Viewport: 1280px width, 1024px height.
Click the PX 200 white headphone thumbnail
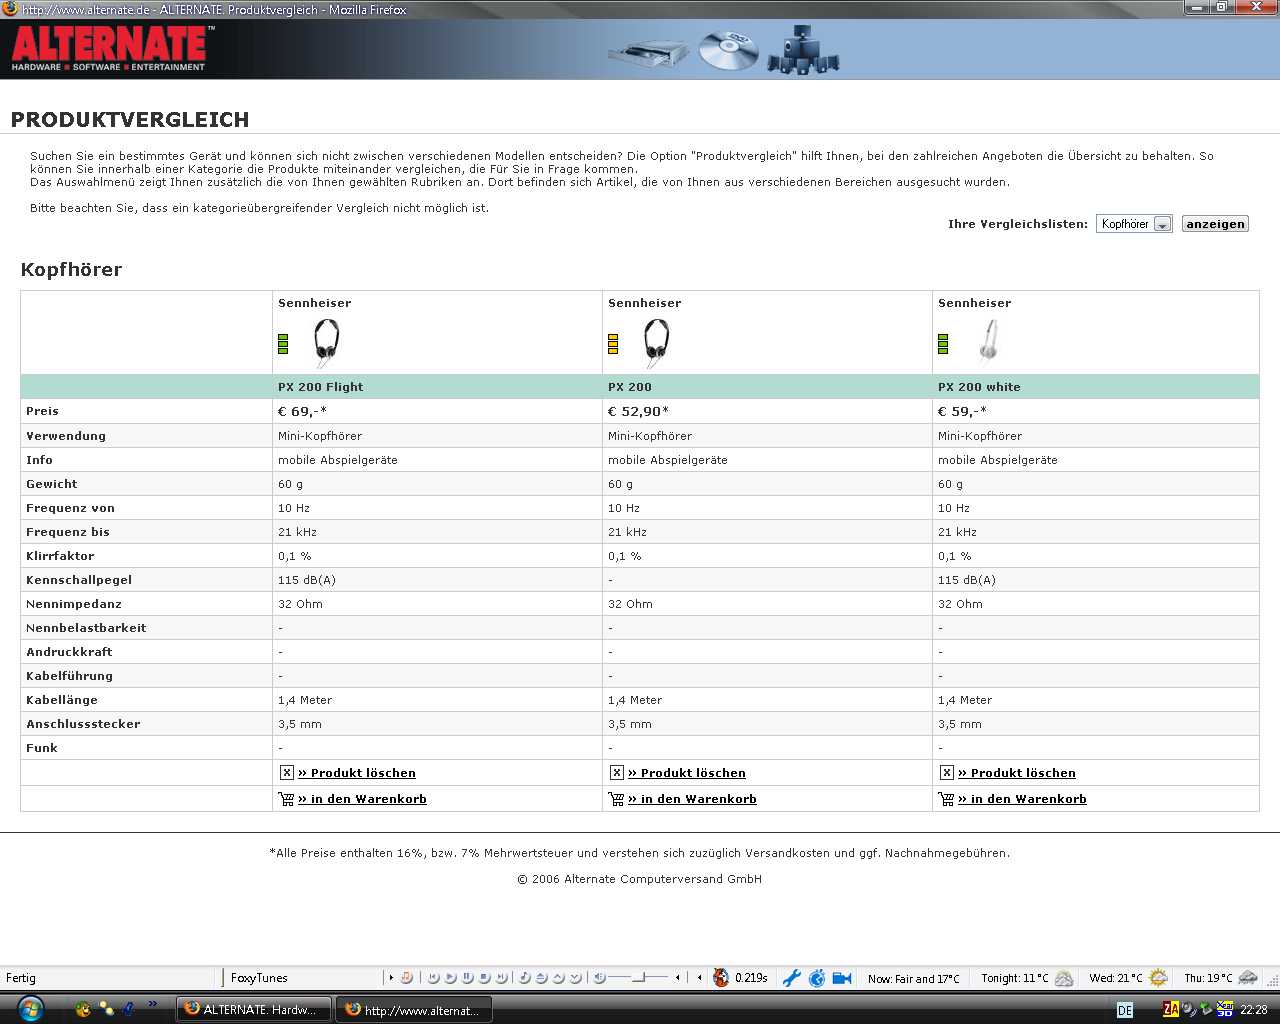(988, 340)
